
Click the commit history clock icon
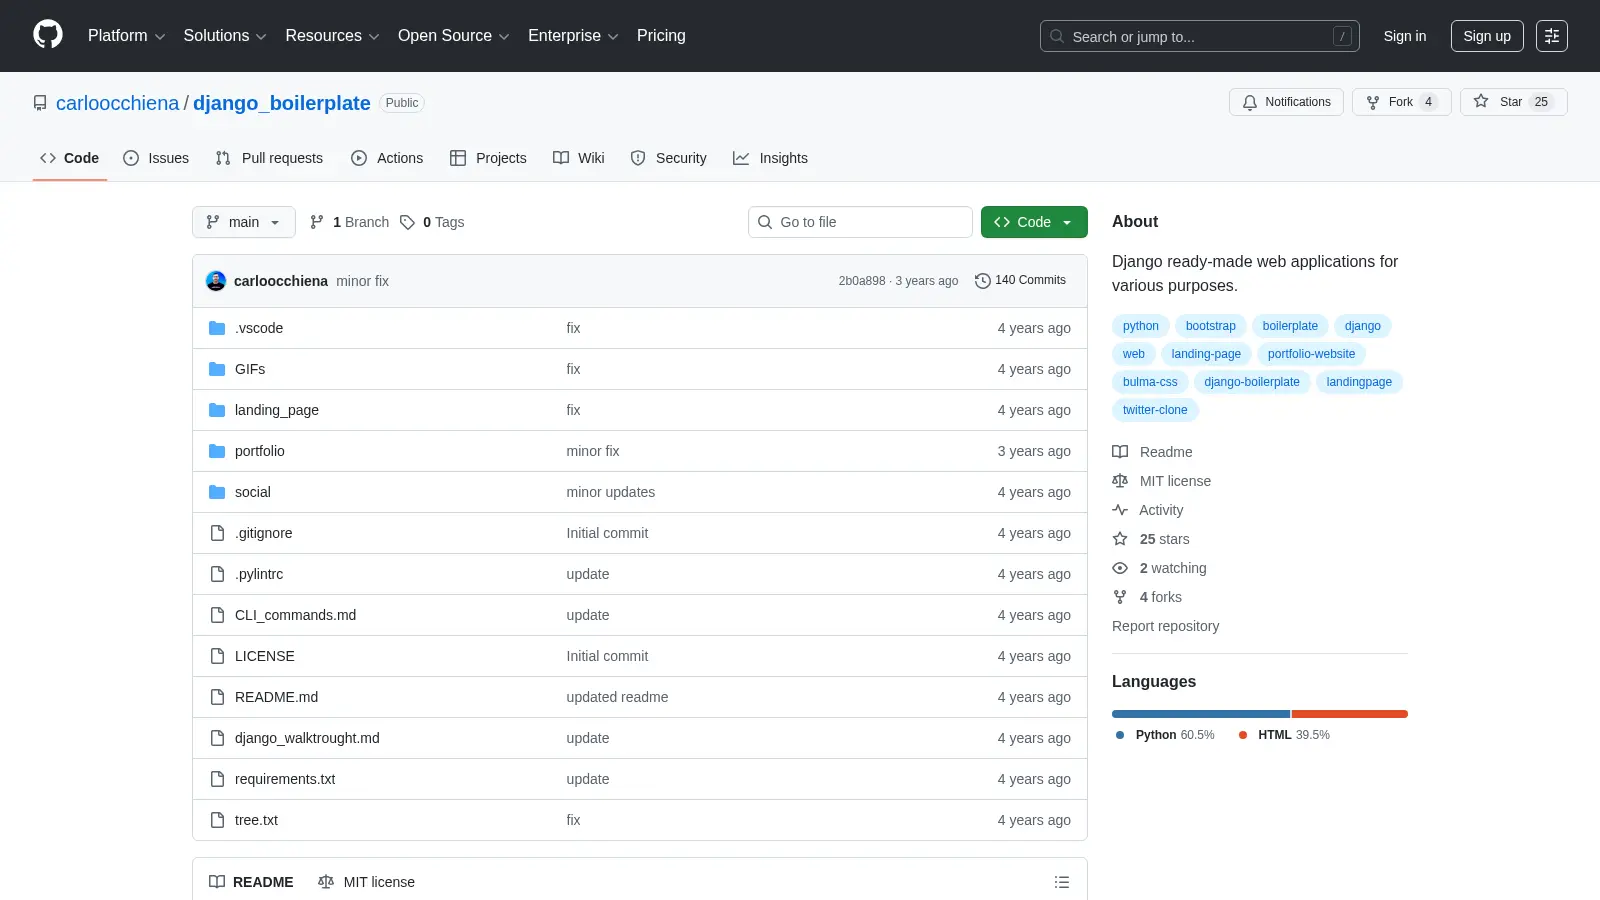click(982, 281)
